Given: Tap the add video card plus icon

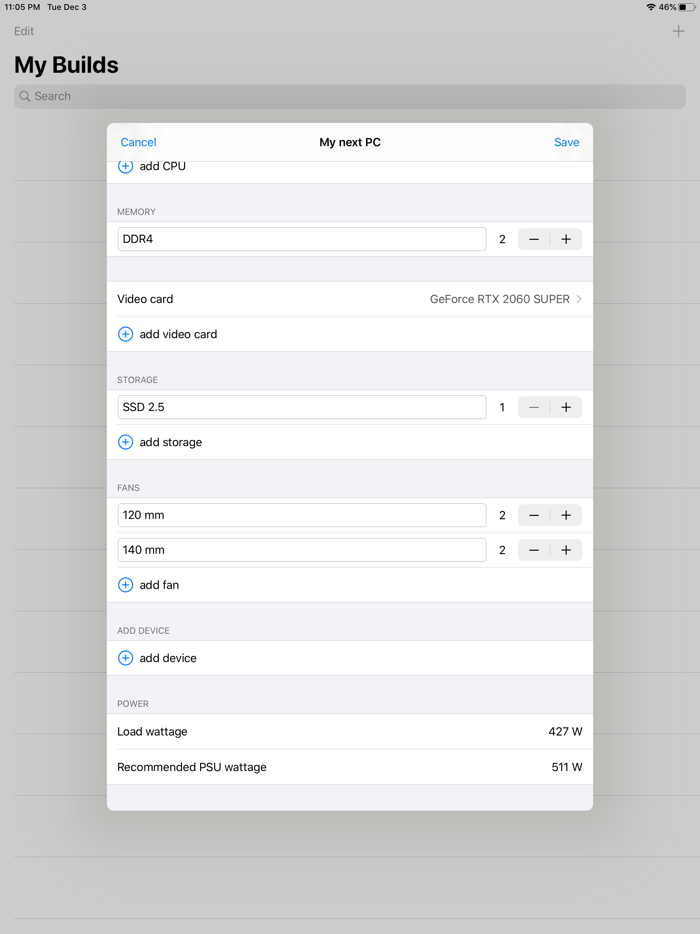Looking at the screenshot, I should [125, 333].
